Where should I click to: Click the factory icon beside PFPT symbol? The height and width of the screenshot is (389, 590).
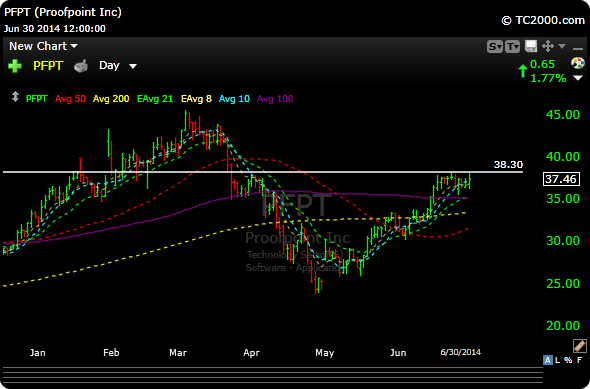[x=81, y=66]
